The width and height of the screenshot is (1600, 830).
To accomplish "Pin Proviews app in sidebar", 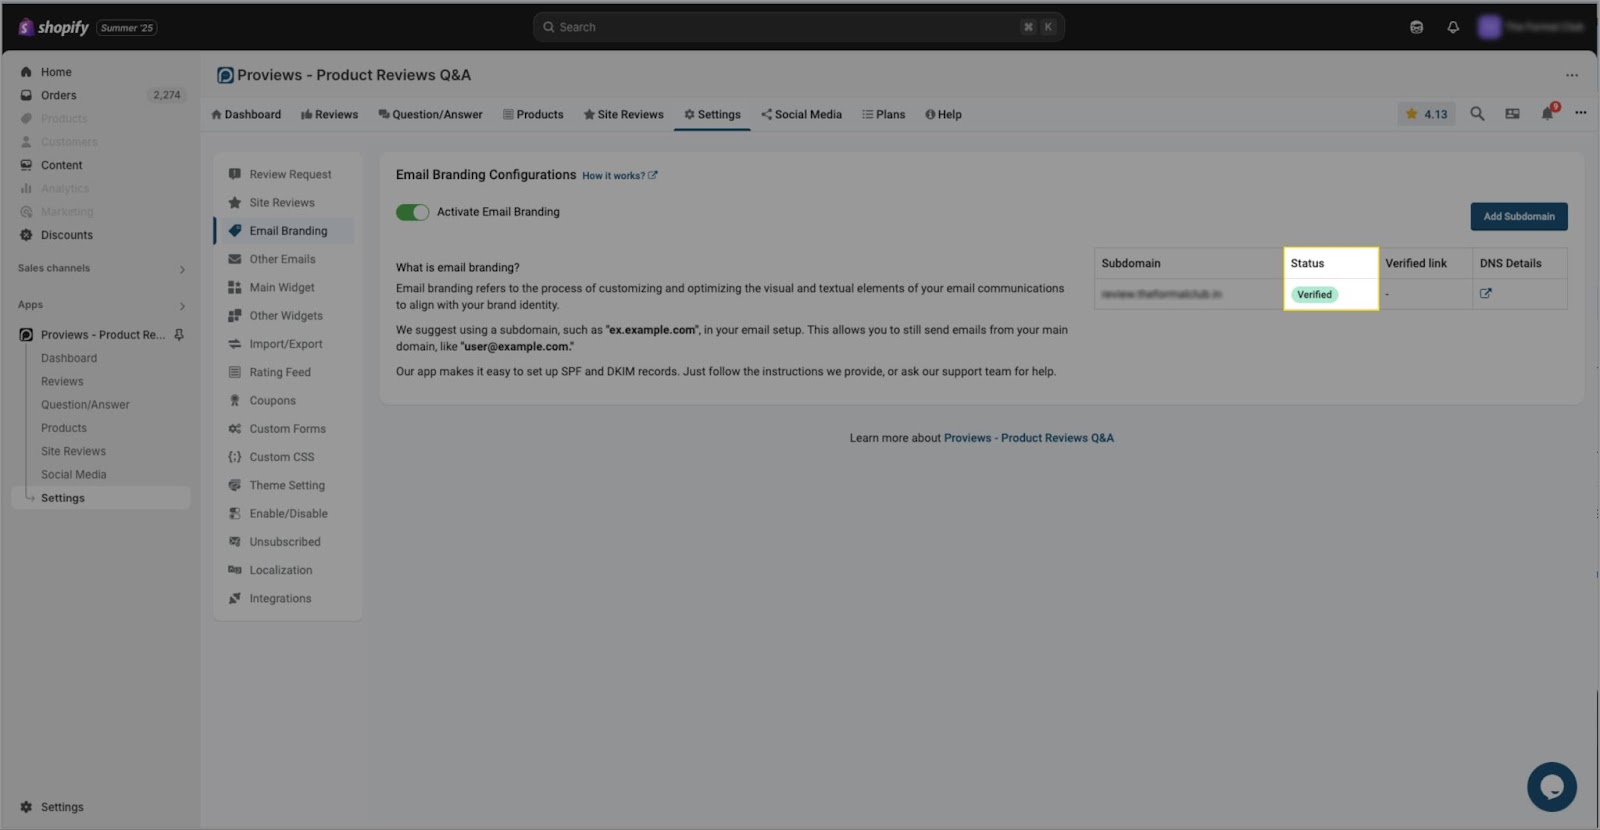I will (x=179, y=335).
